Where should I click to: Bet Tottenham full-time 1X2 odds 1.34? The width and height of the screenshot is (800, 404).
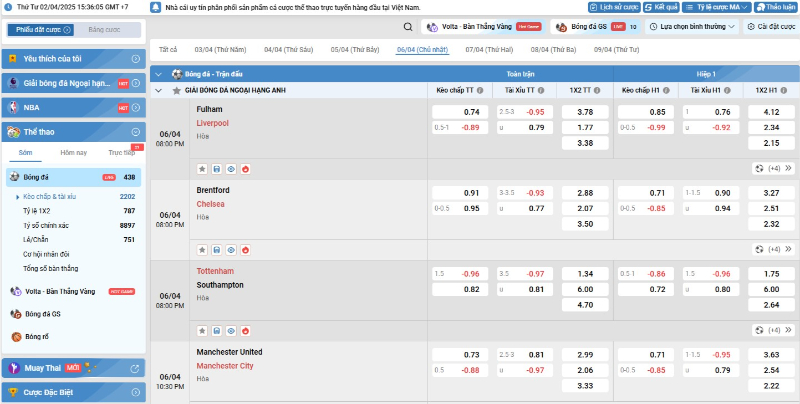[585, 274]
